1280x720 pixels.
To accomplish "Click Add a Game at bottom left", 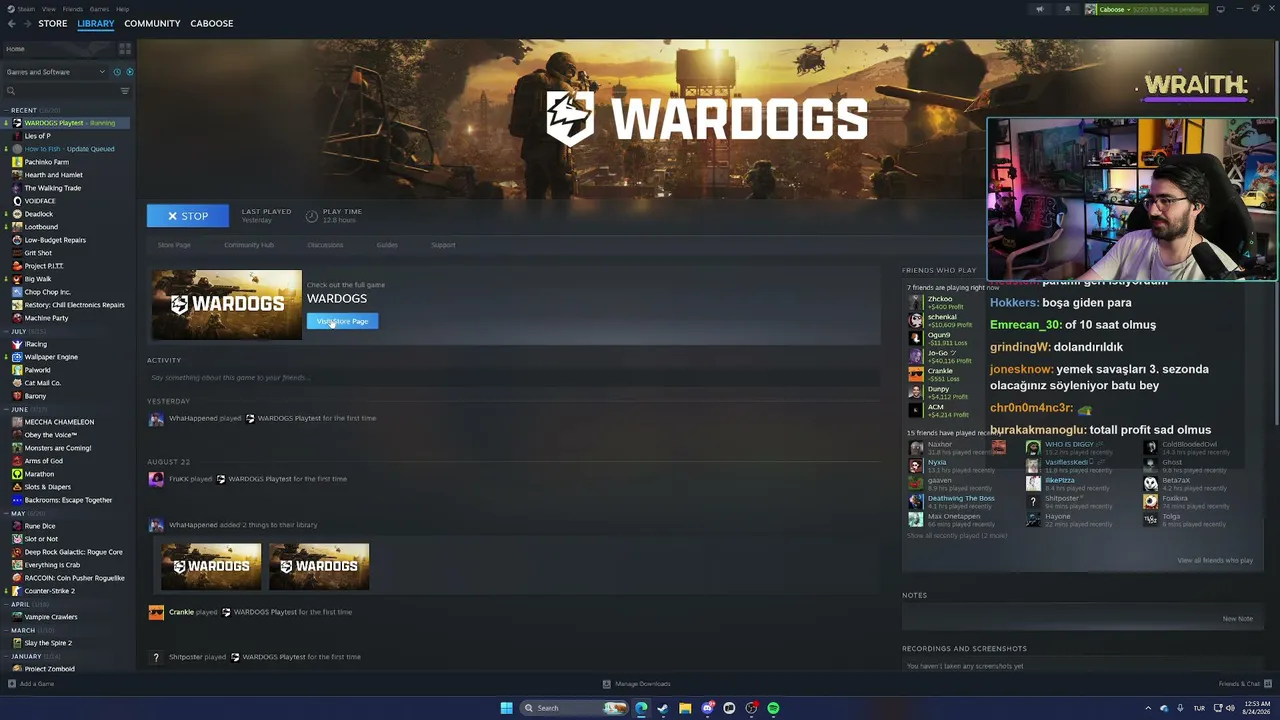I will [31, 684].
